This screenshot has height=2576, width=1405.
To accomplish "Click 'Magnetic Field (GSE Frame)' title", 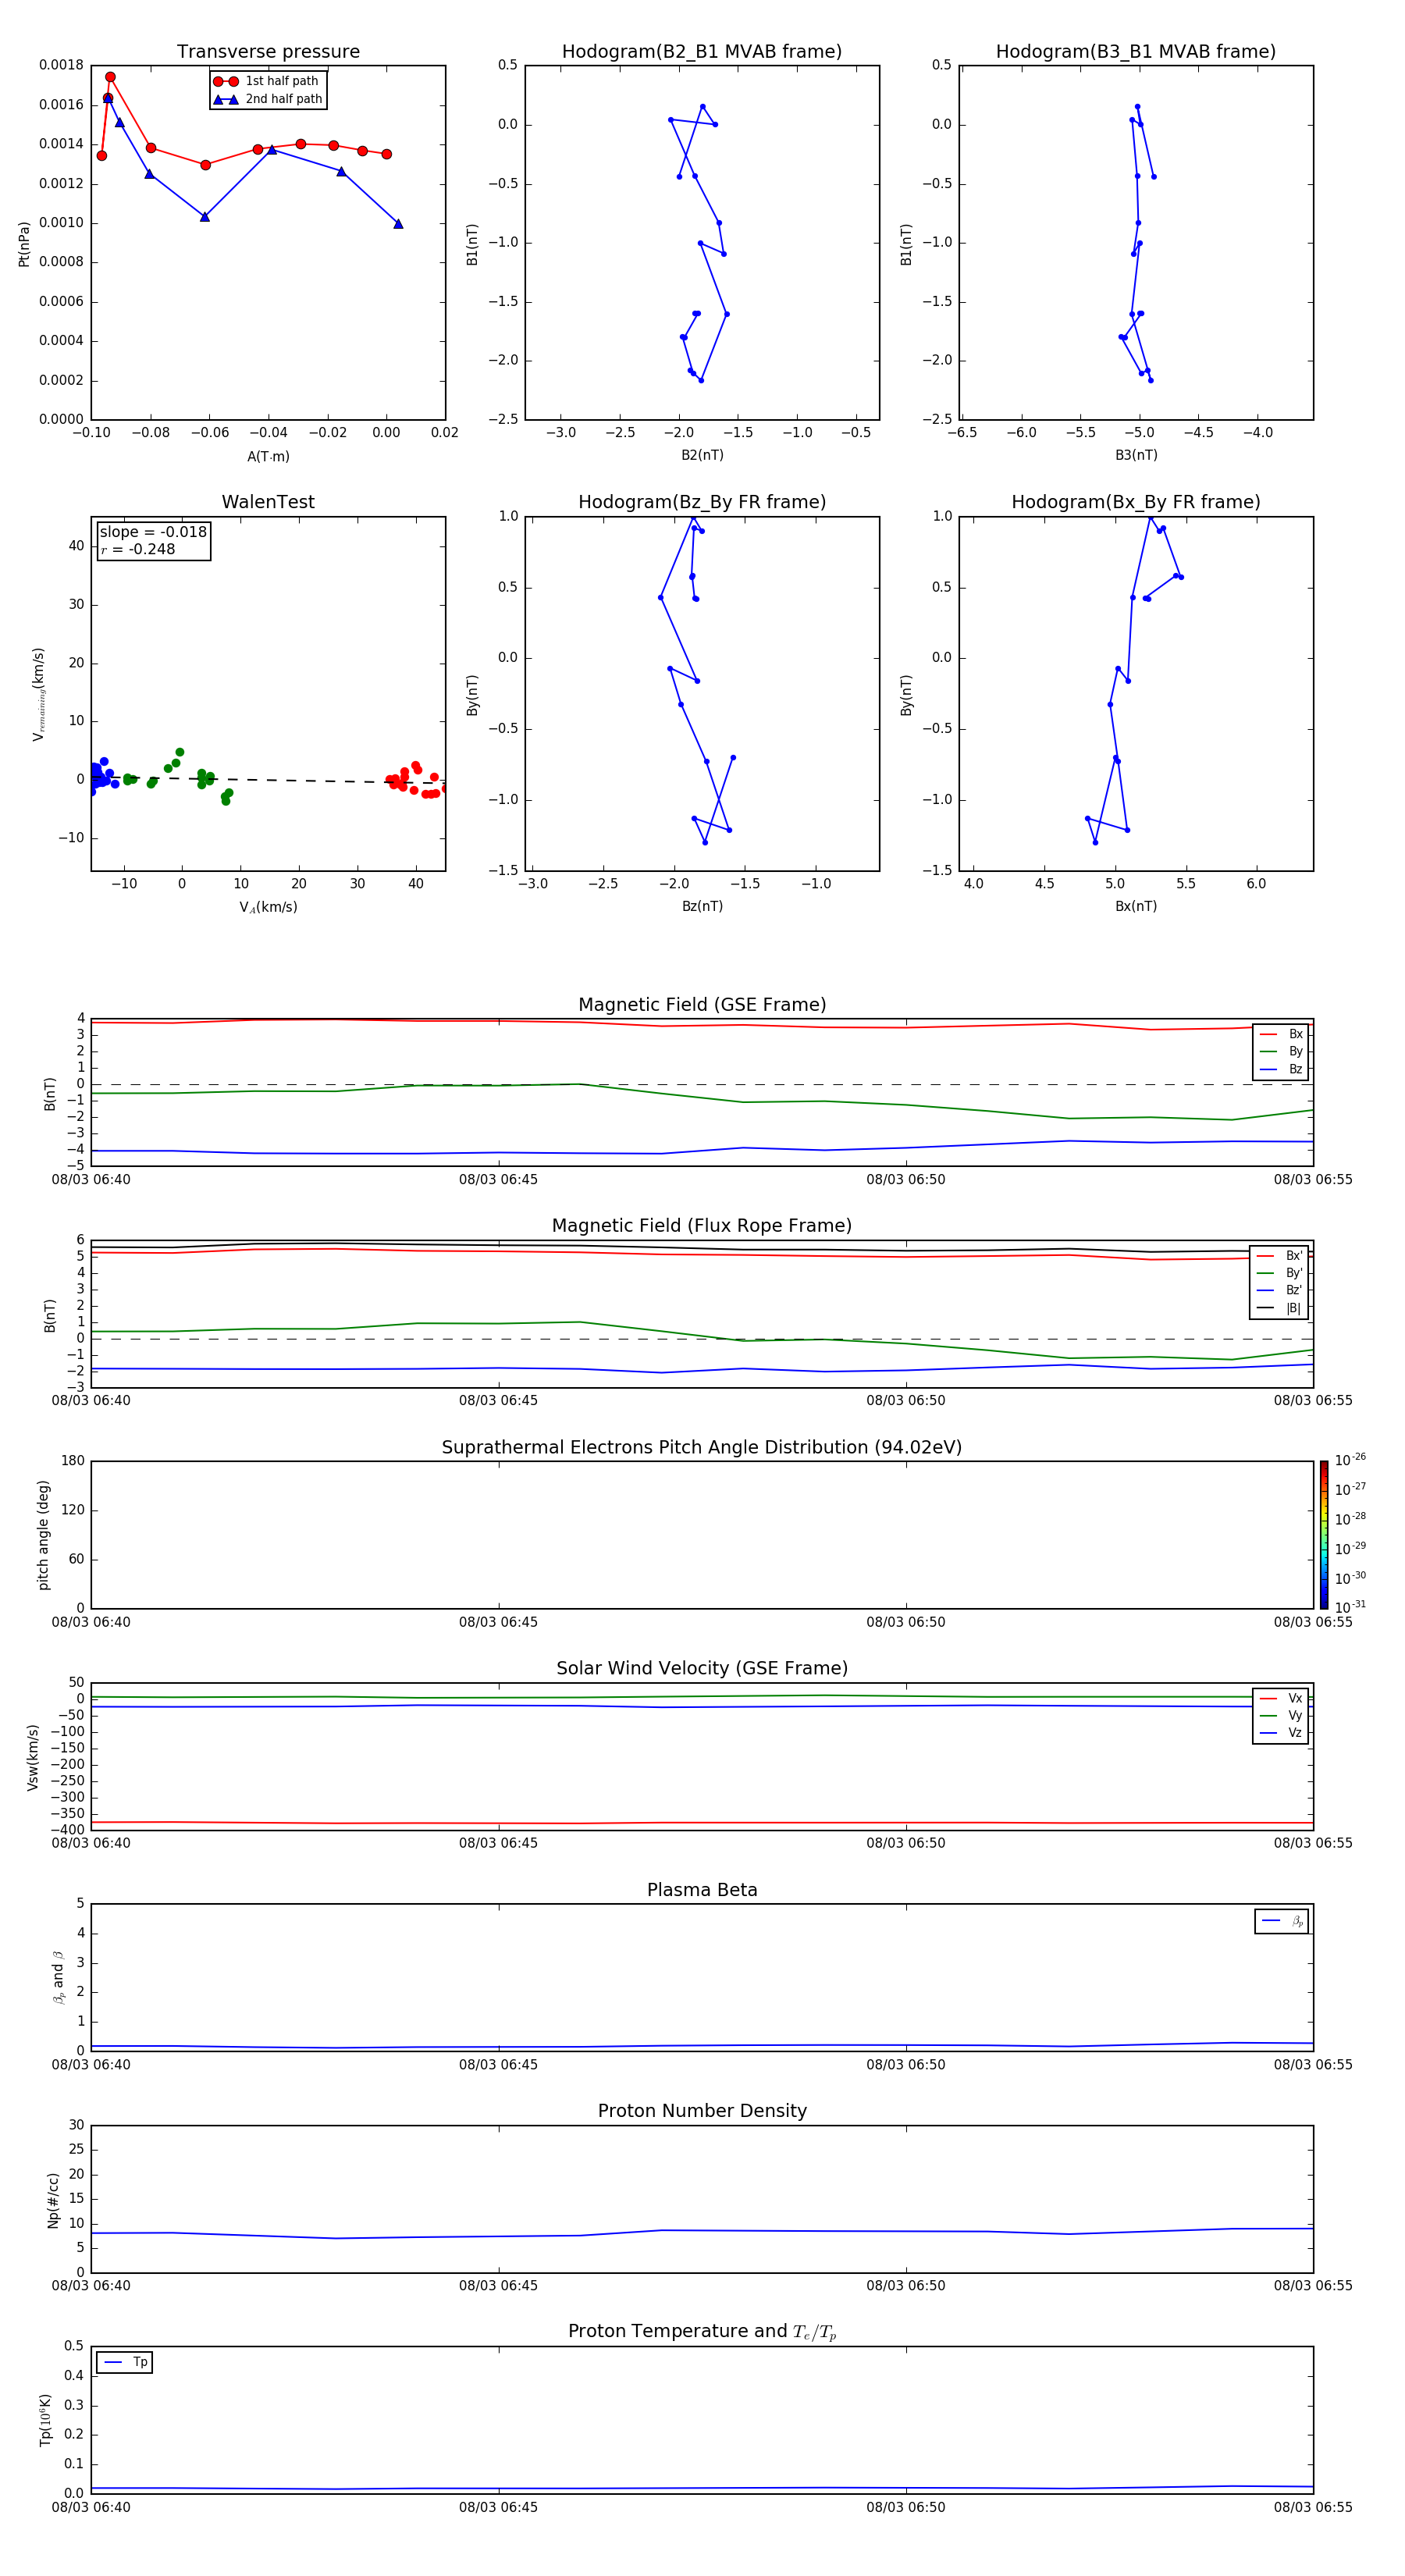I will (x=702, y=1005).
